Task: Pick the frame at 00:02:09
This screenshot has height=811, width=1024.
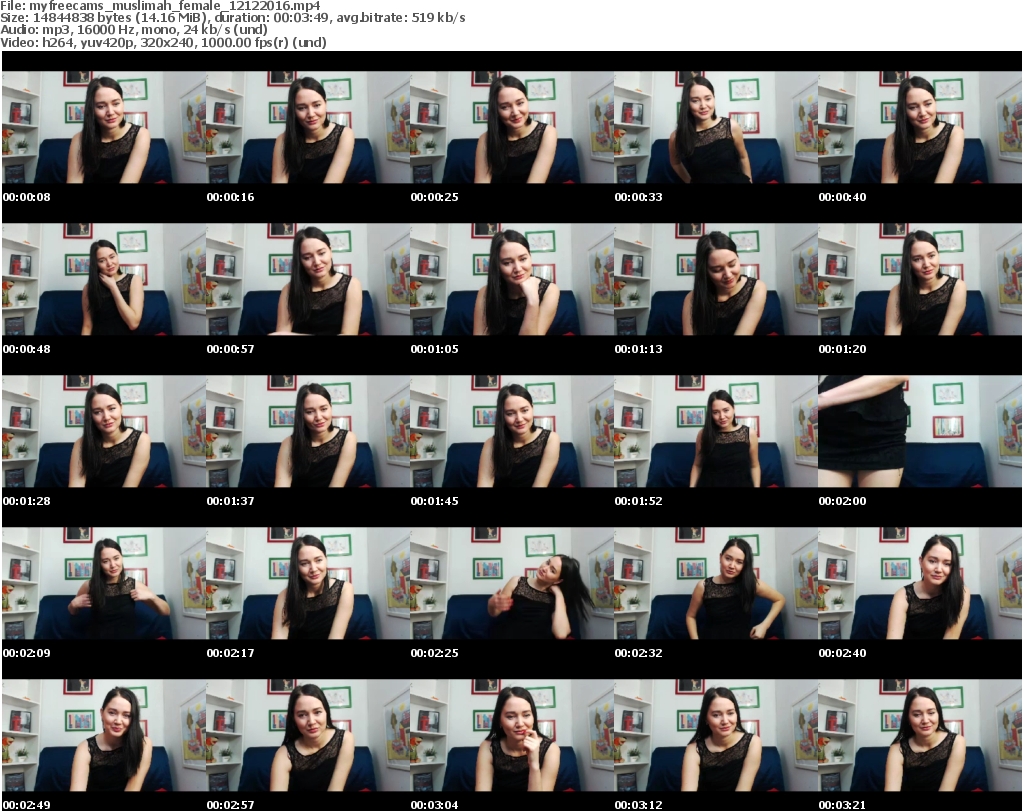Action: click(104, 583)
